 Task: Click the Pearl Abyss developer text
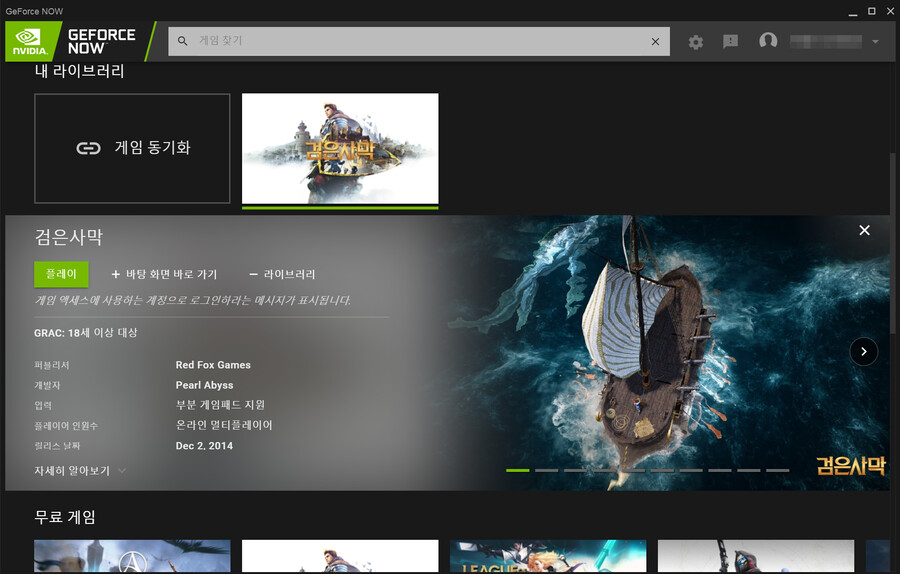click(x=204, y=385)
